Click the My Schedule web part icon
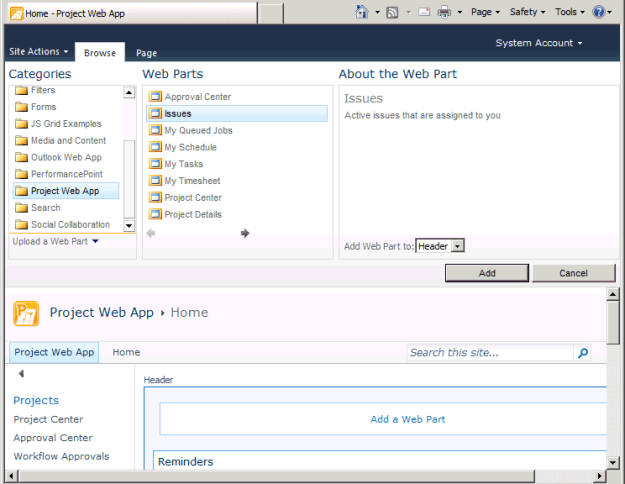This screenshot has height=484, width=625. [155, 147]
